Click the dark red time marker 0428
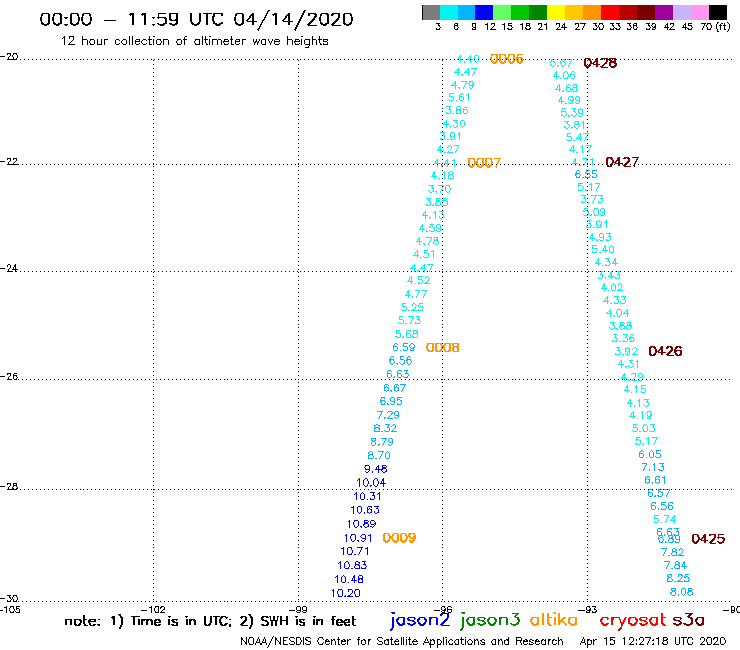This screenshot has width=740, height=650. click(x=600, y=63)
